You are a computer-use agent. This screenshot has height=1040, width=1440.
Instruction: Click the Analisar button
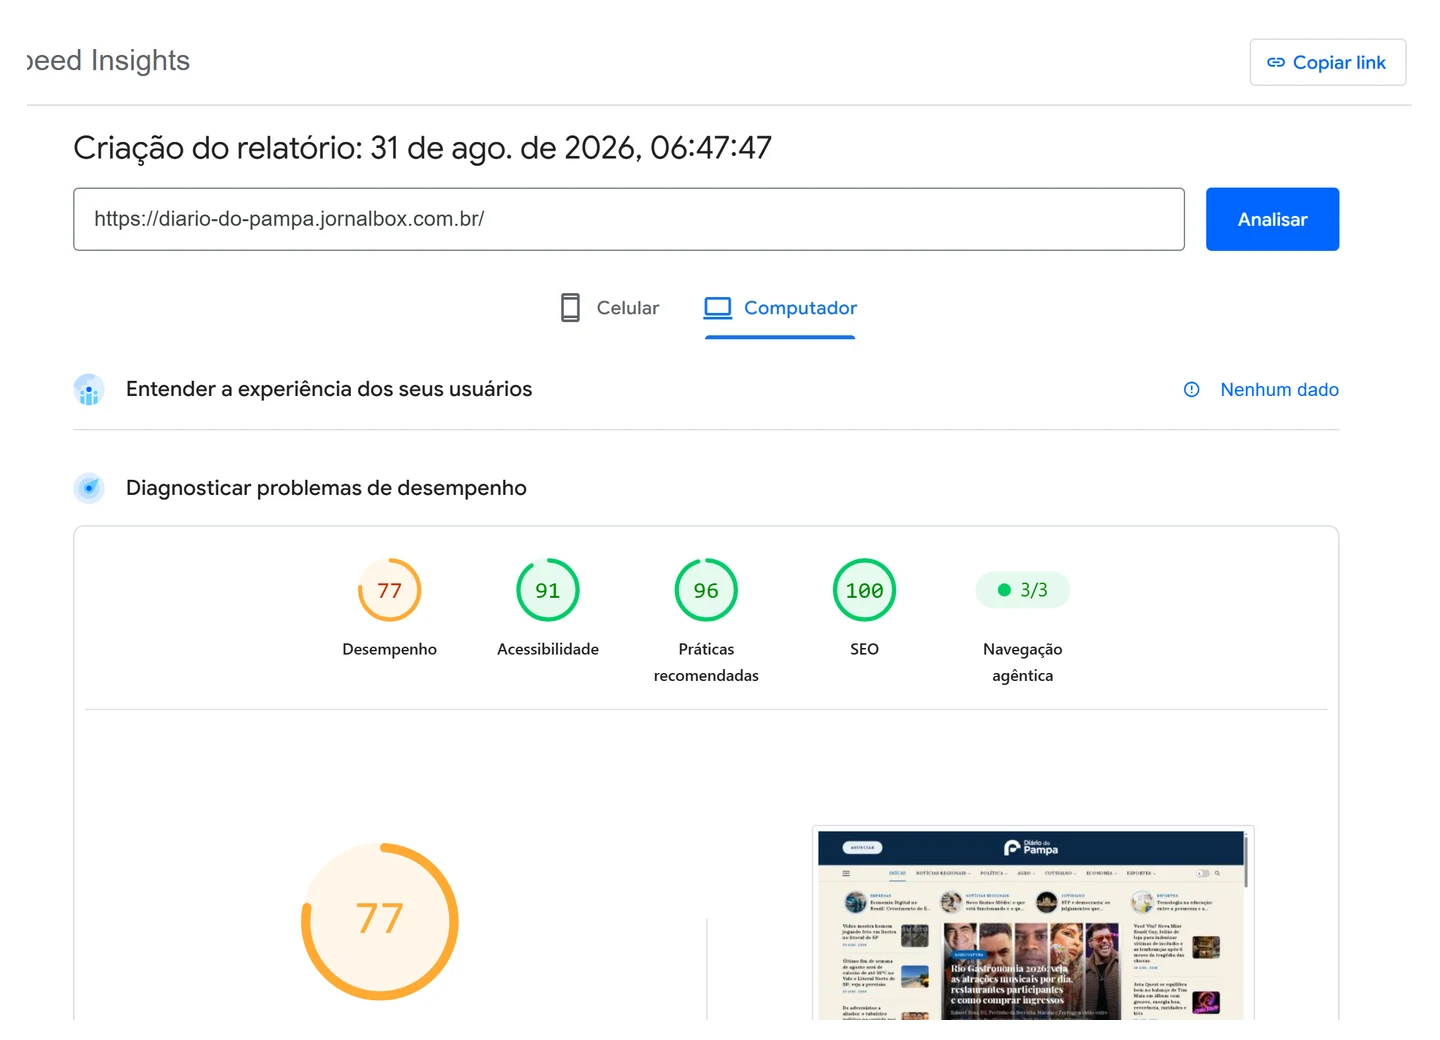pyautogui.click(x=1272, y=219)
